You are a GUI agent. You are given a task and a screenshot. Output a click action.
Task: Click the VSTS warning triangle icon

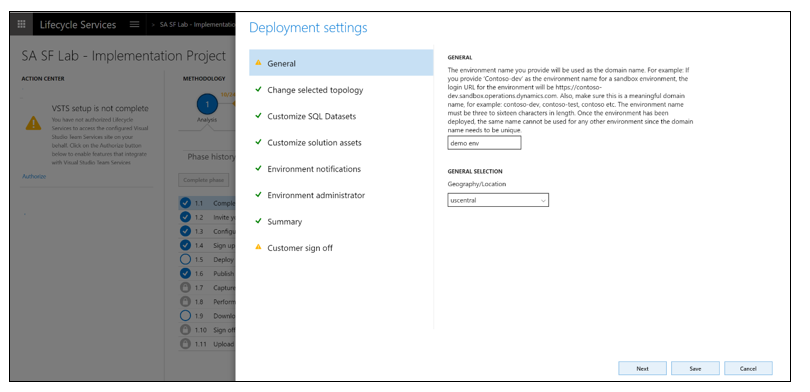click(x=34, y=123)
